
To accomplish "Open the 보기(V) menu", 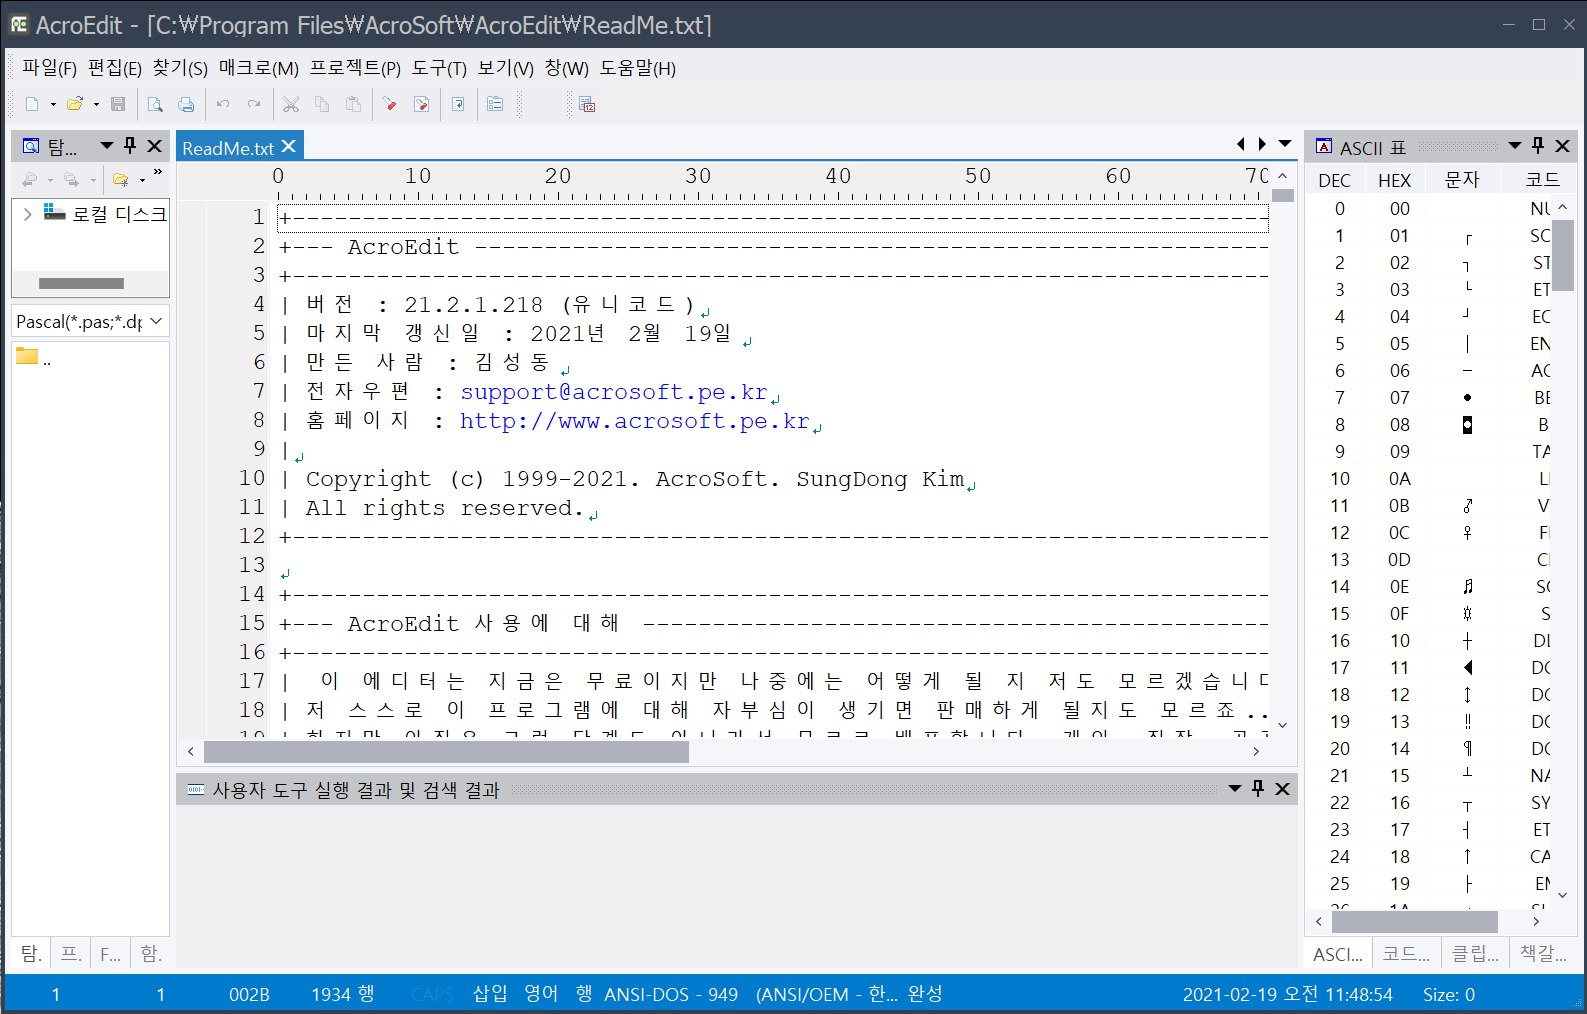I will point(505,68).
